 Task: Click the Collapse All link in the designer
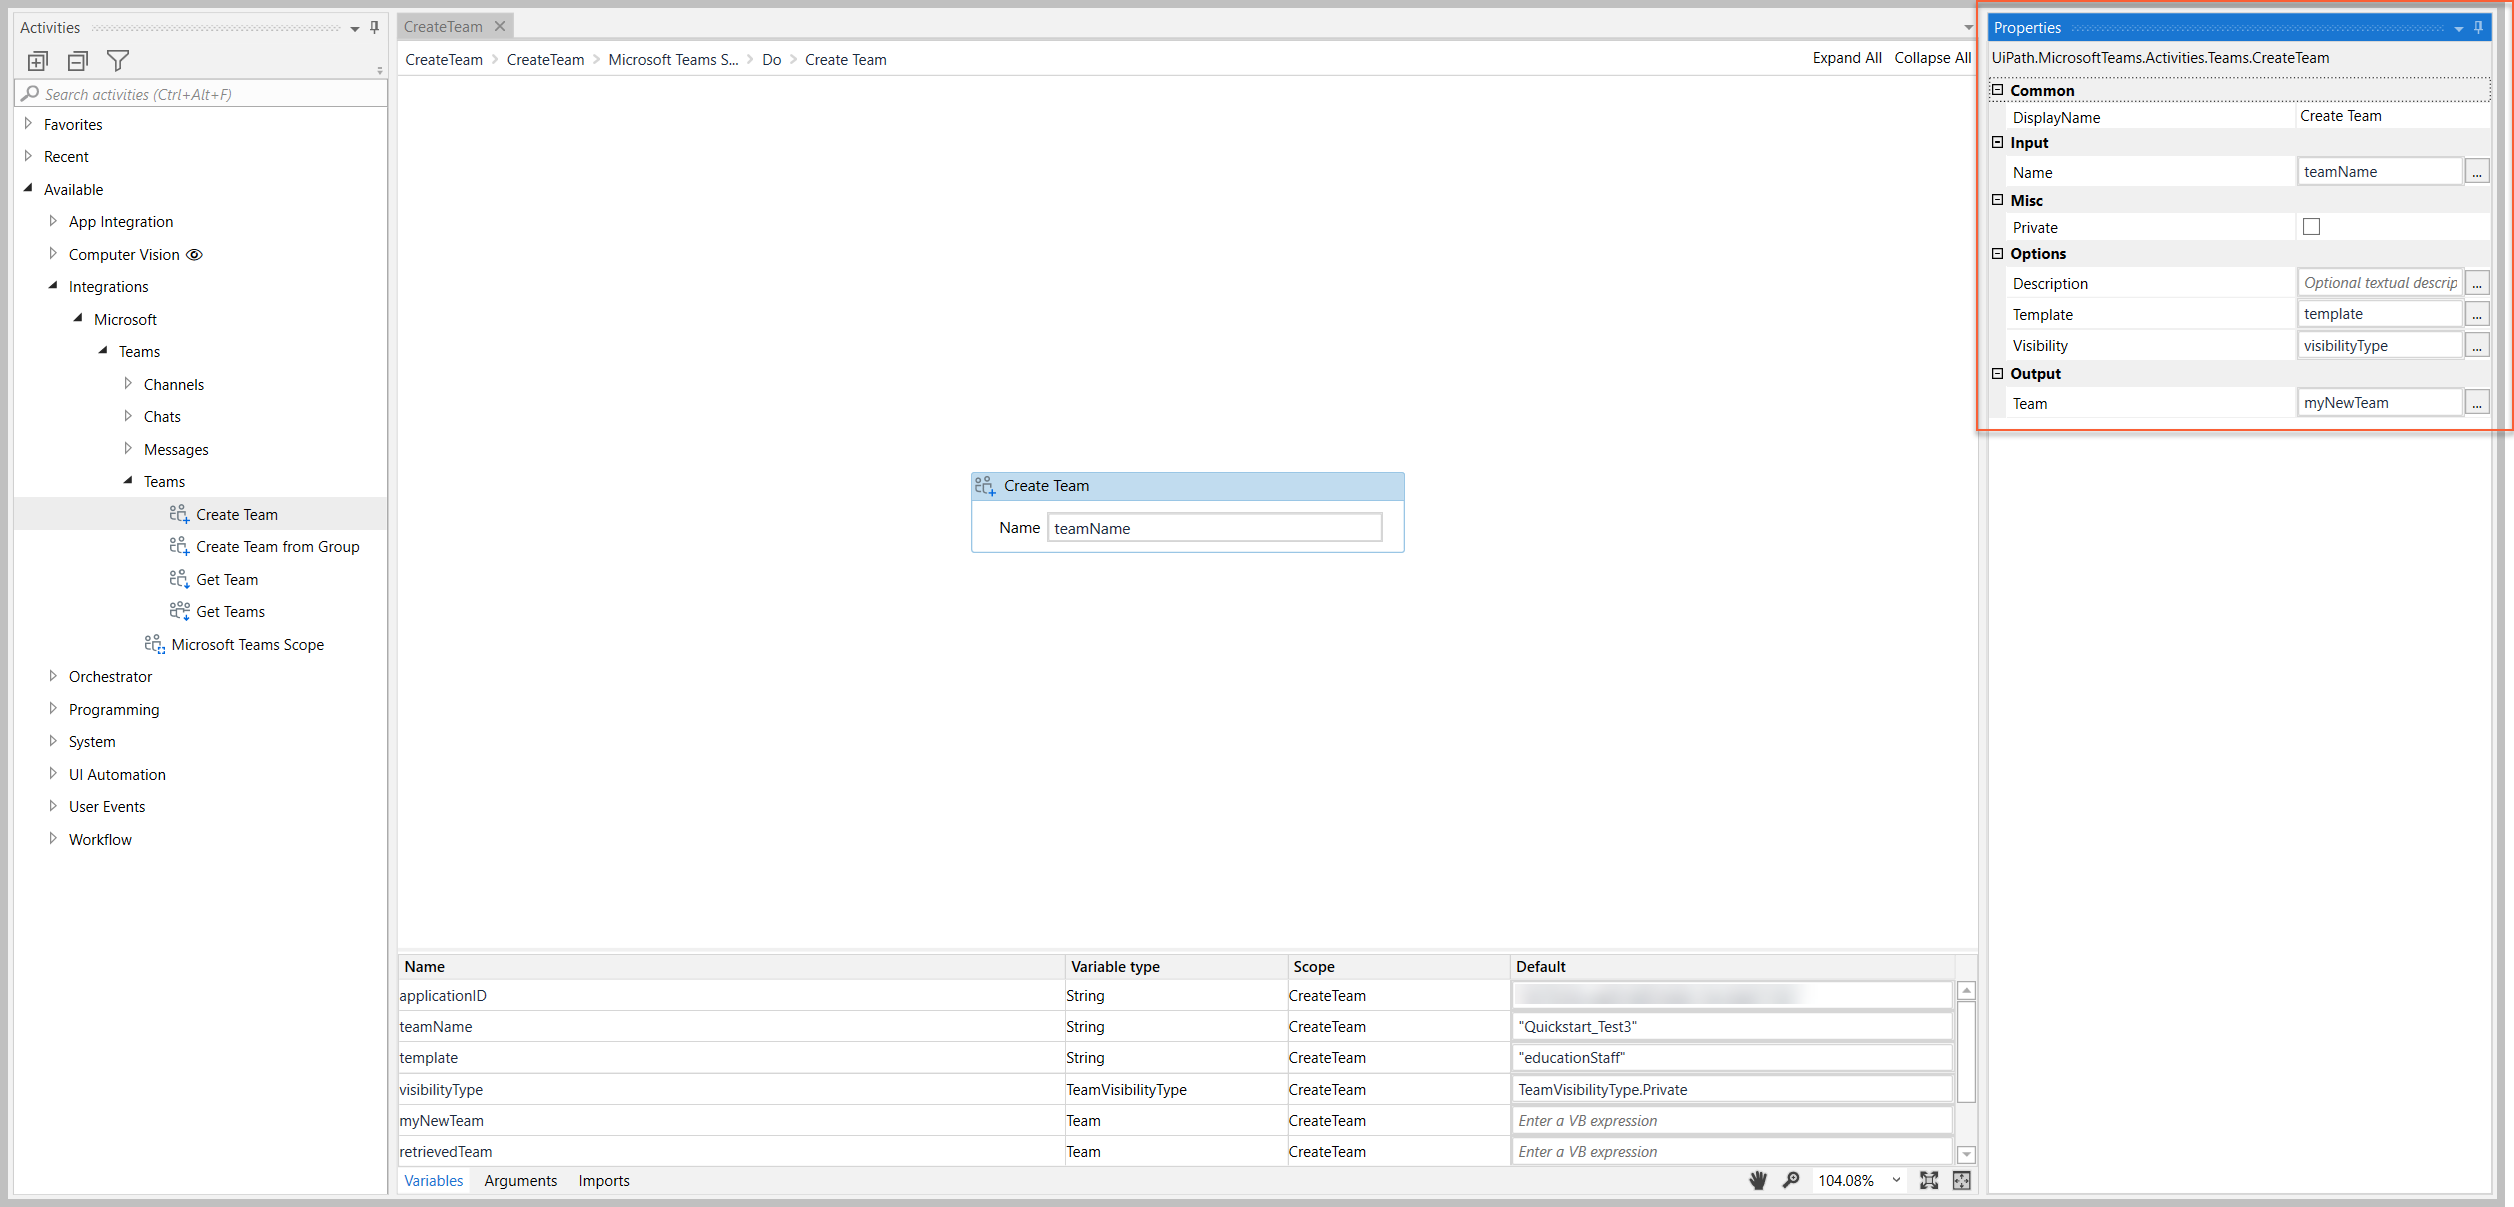tap(1932, 57)
